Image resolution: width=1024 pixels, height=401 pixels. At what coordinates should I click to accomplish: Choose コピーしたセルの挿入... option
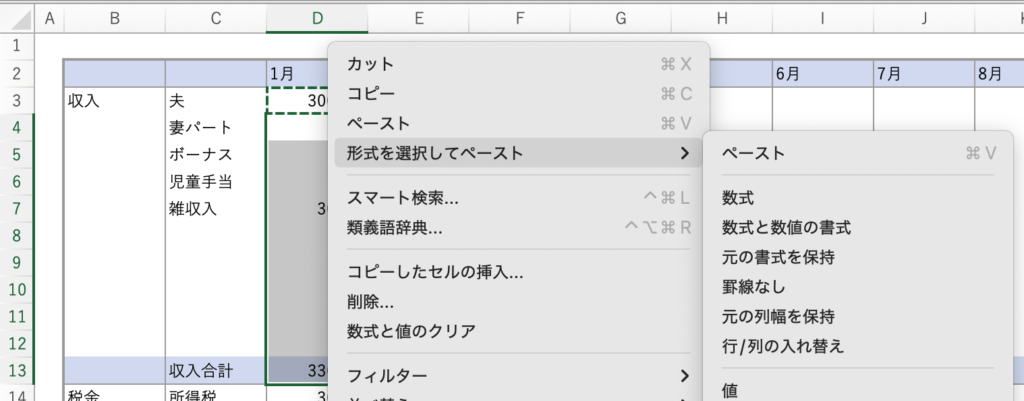[x=435, y=272]
